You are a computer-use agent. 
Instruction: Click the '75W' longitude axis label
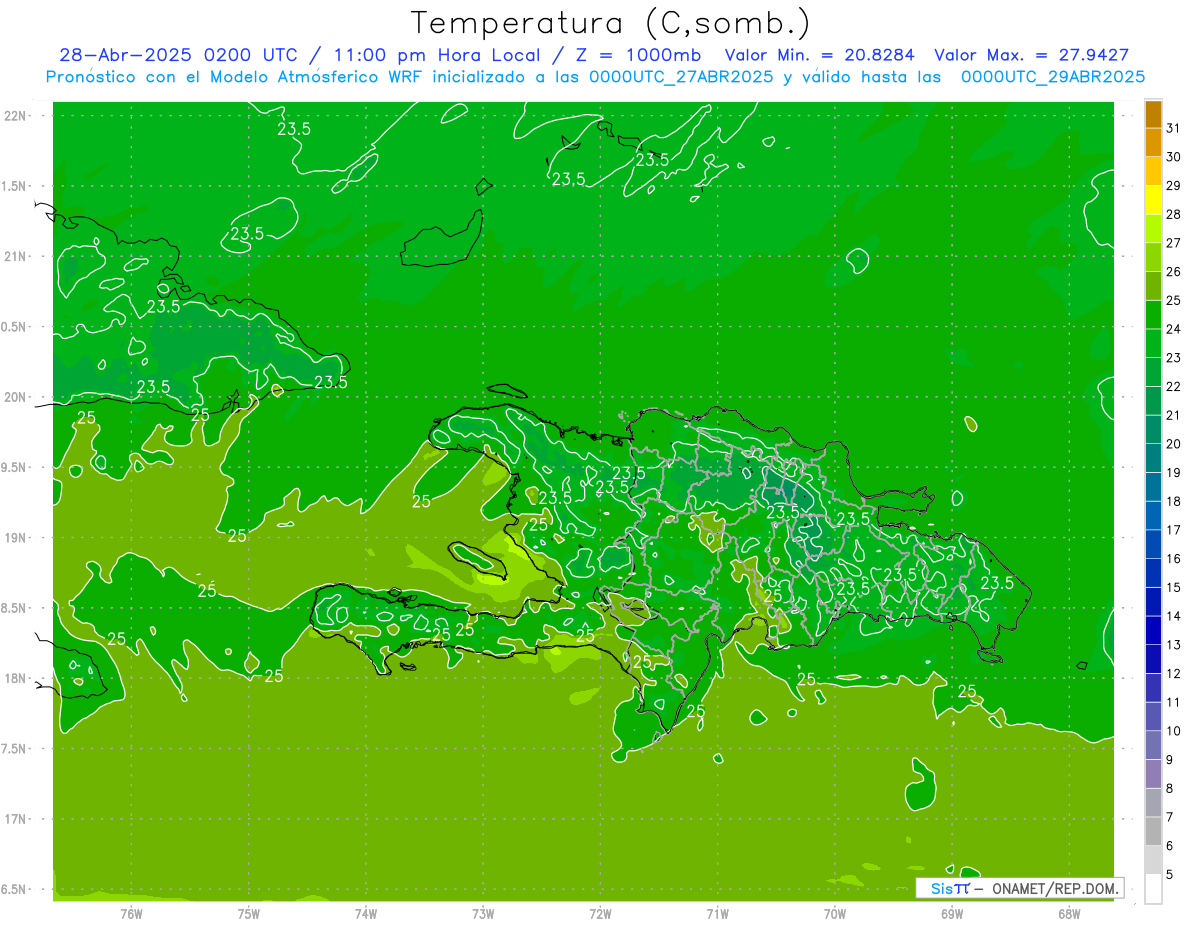click(x=249, y=914)
